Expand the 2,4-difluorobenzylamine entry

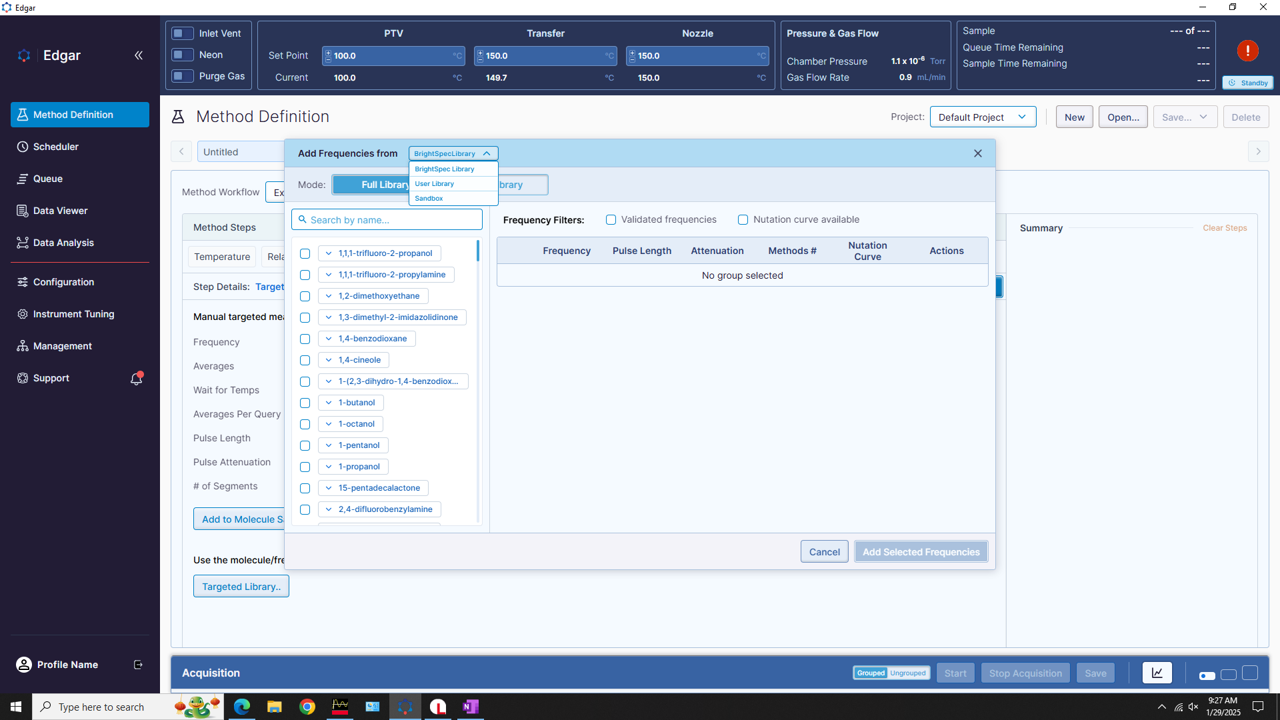(328, 509)
